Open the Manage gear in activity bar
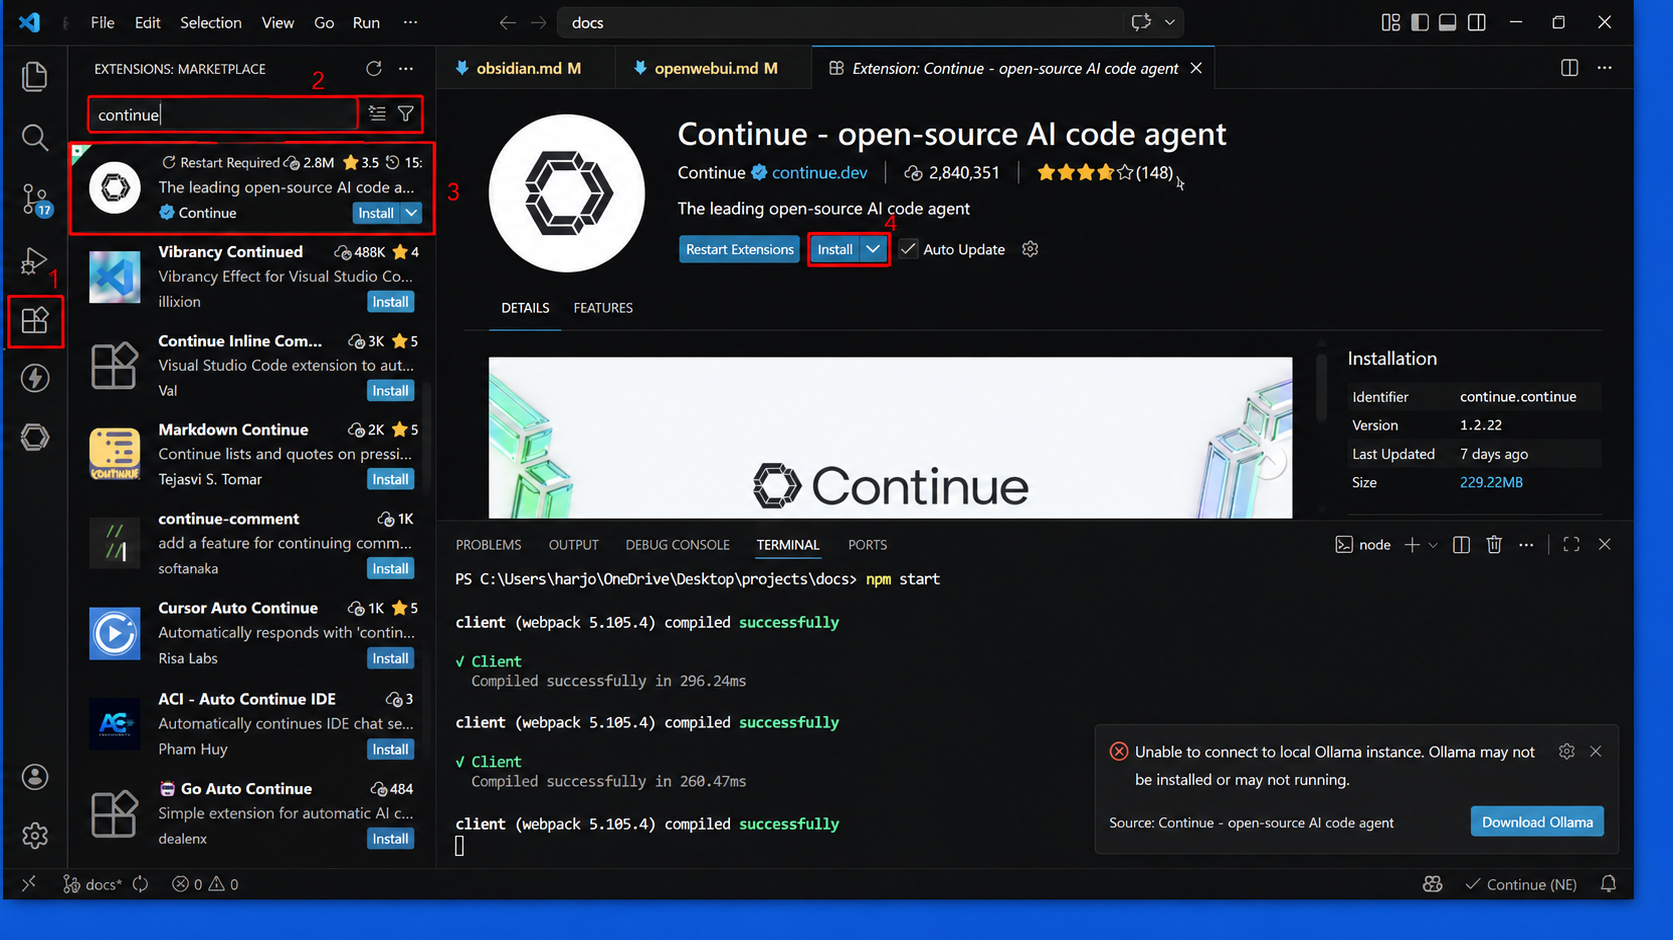 coord(35,836)
